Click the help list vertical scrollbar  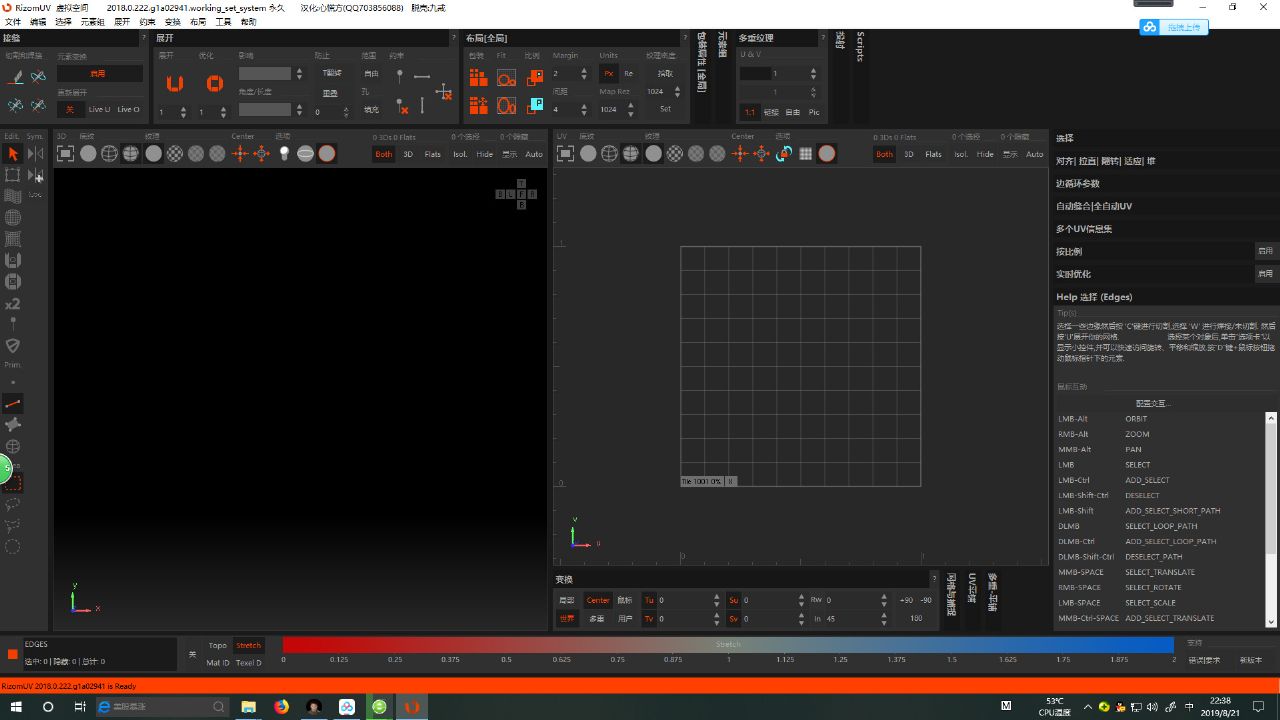click(1272, 519)
